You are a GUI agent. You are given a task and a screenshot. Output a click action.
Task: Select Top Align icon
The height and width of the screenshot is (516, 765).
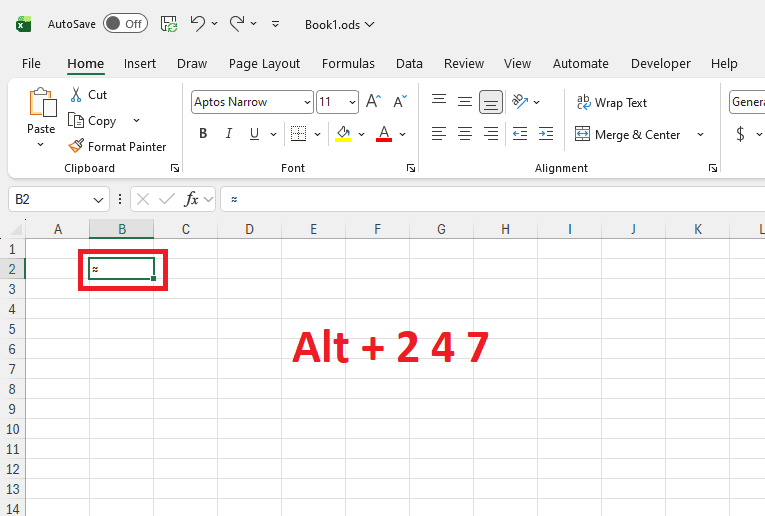pos(439,100)
